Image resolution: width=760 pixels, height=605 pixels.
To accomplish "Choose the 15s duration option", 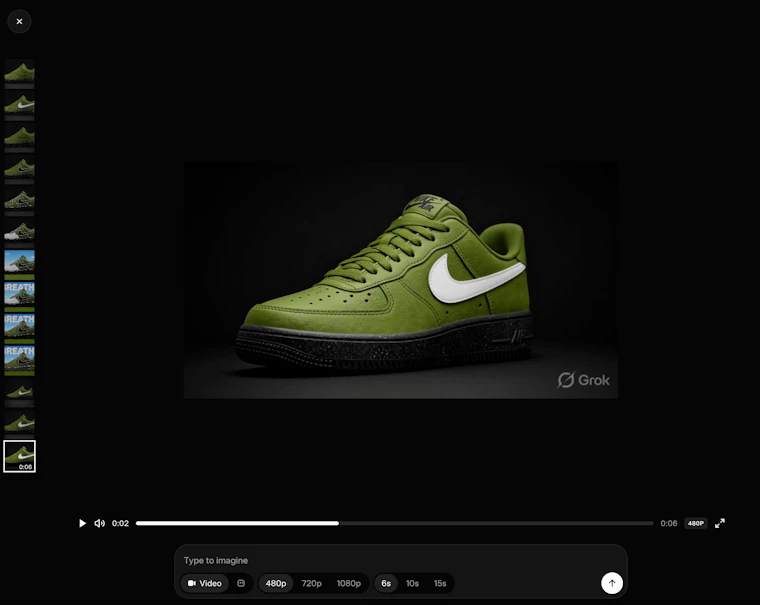I will (440, 583).
